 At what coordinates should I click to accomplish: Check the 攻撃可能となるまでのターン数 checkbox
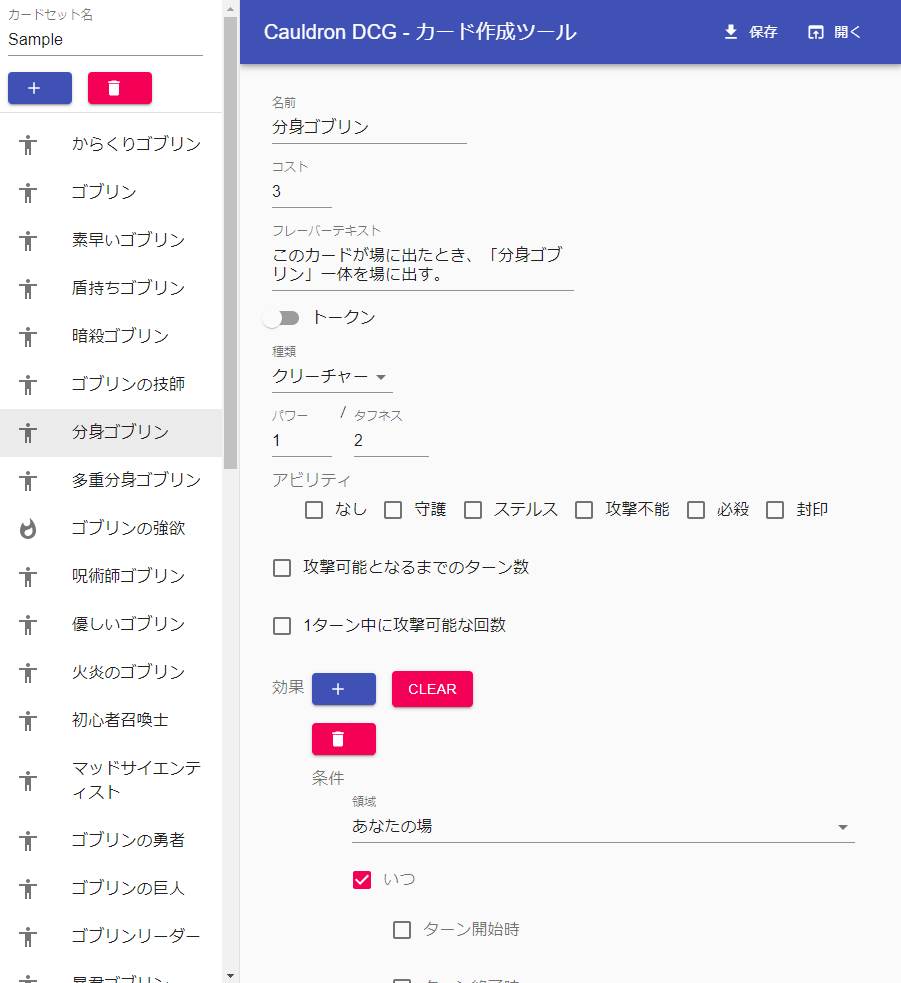pyautogui.click(x=281, y=568)
